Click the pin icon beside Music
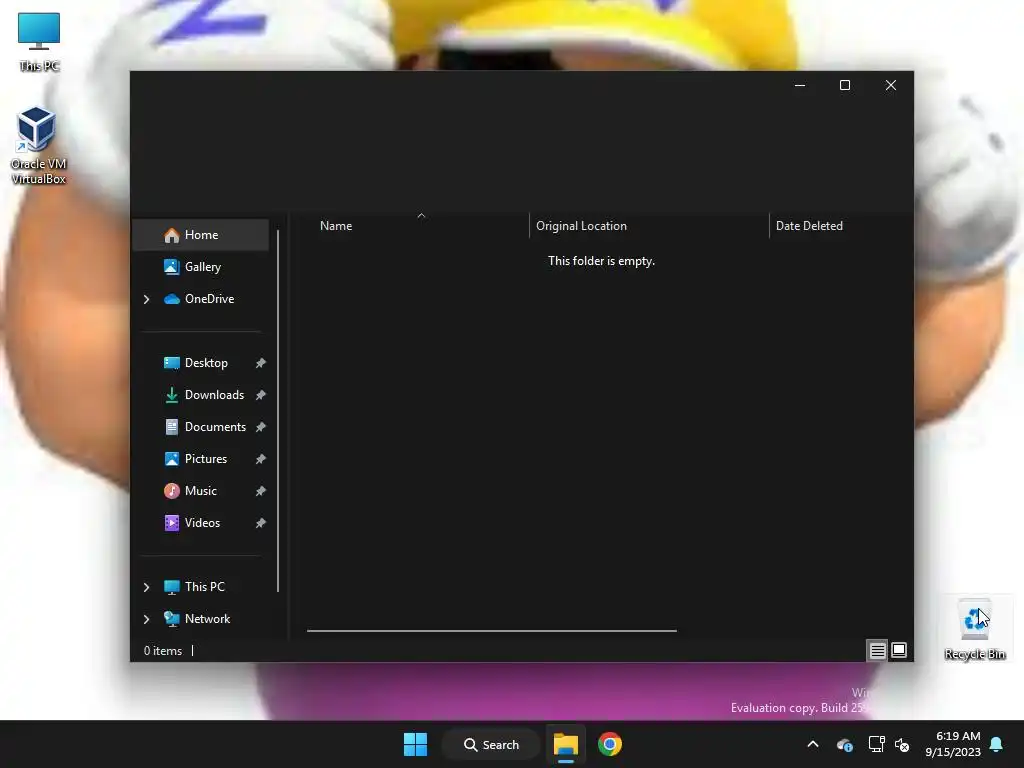This screenshot has height=768, width=1024. click(261, 491)
